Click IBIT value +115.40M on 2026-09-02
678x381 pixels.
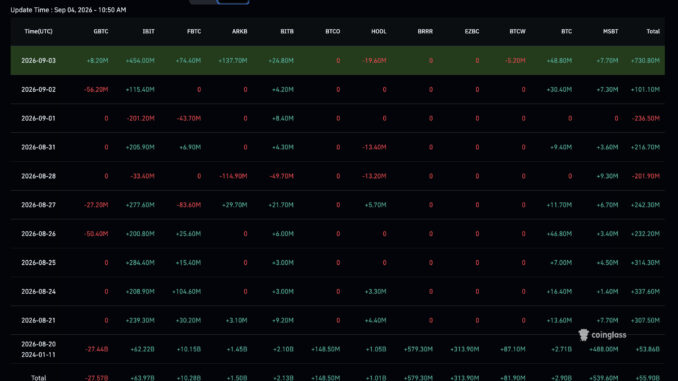click(140, 90)
